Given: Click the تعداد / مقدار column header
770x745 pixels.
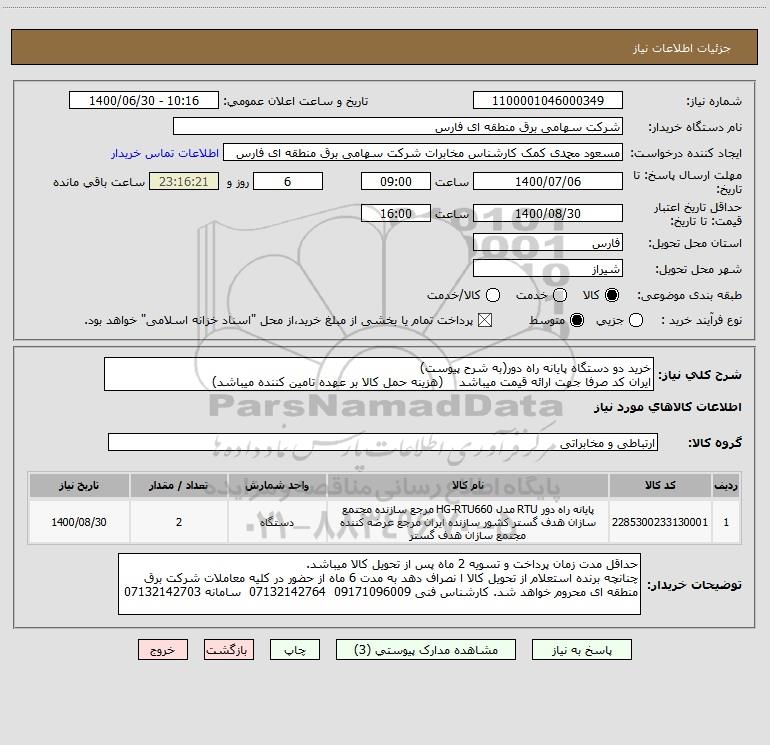Looking at the screenshot, I should coord(179,485).
